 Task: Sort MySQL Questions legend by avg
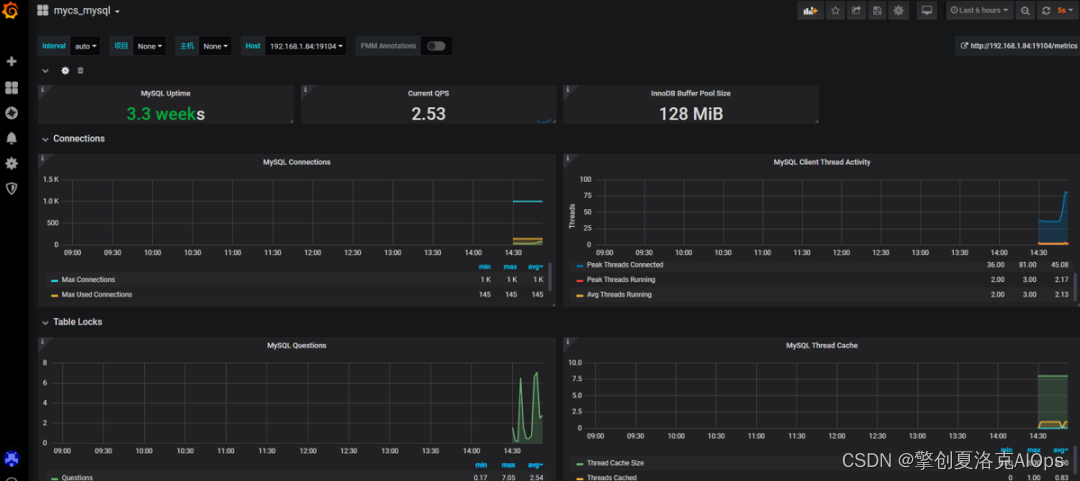pos(534,465)
